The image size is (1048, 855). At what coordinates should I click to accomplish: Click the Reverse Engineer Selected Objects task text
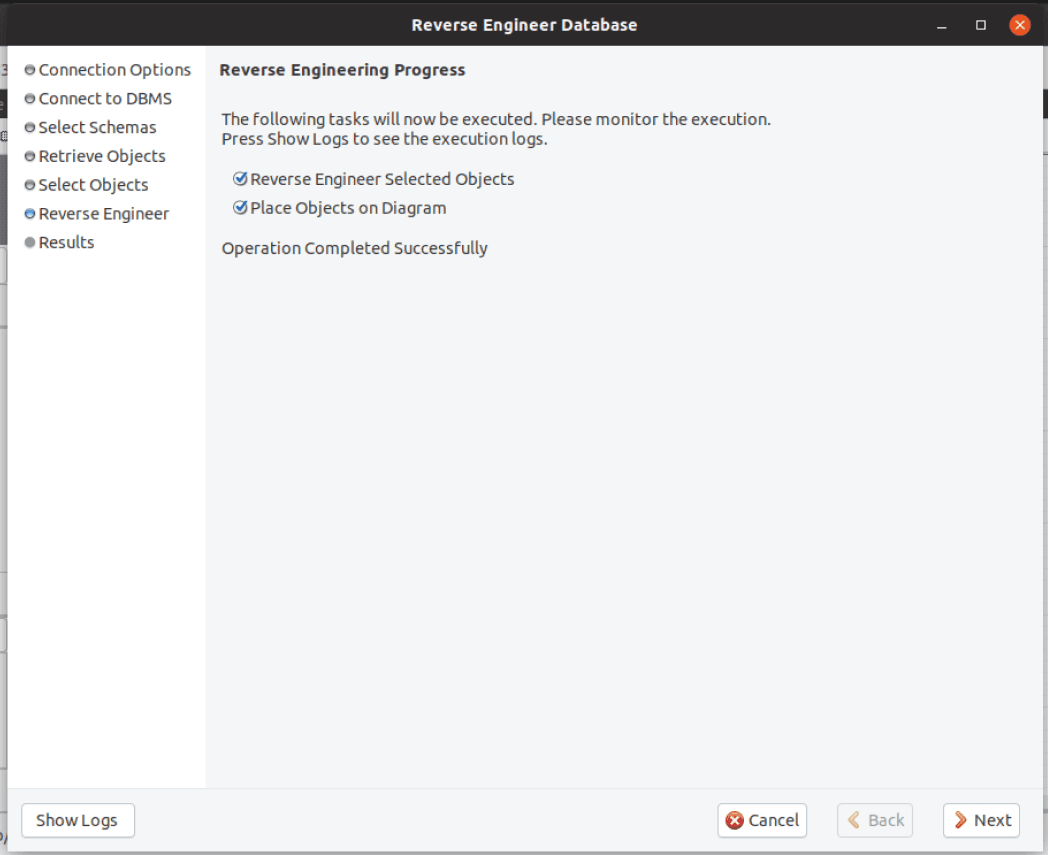[x=382, y=179]
